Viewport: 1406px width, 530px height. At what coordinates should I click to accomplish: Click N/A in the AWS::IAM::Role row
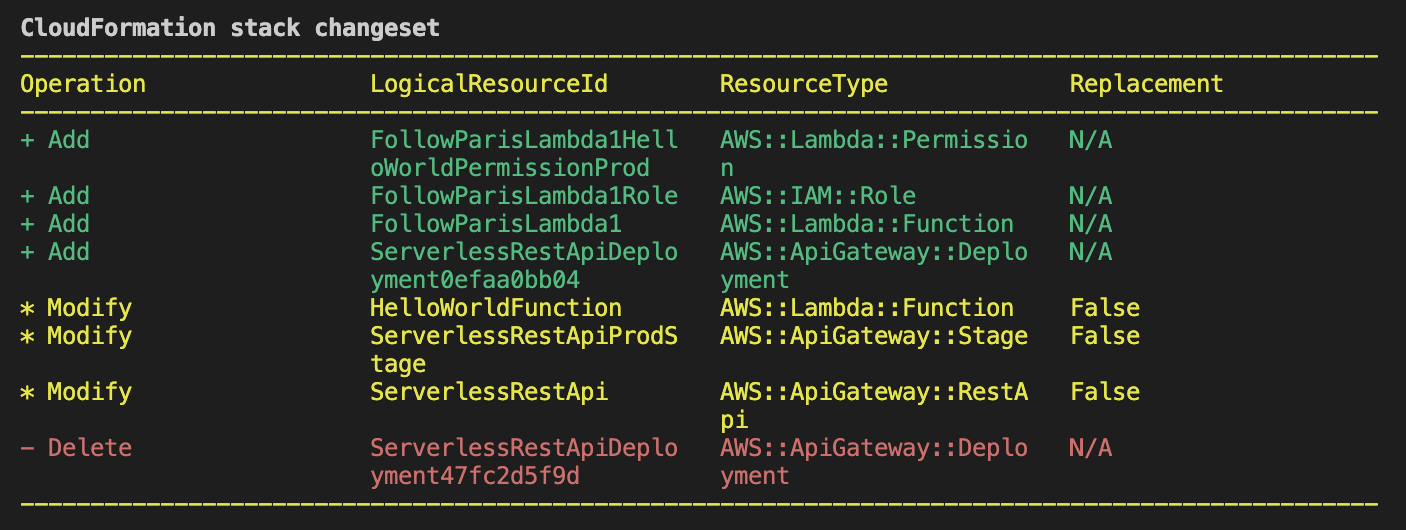1090,196
